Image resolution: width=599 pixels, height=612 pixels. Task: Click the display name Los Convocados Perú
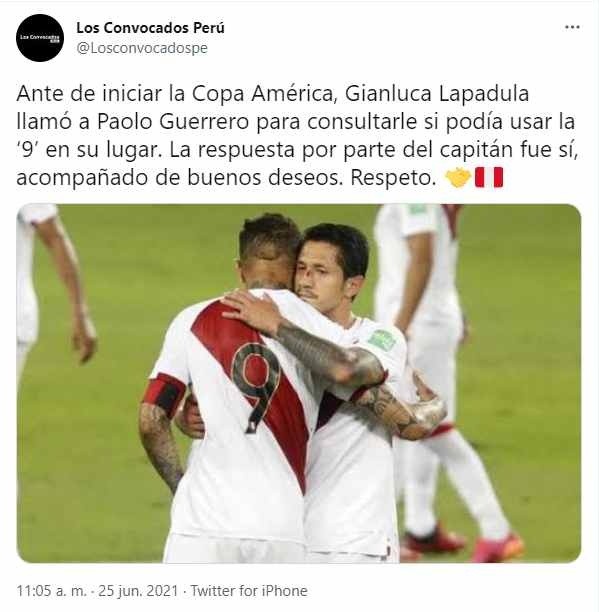[x=150, y=28]
